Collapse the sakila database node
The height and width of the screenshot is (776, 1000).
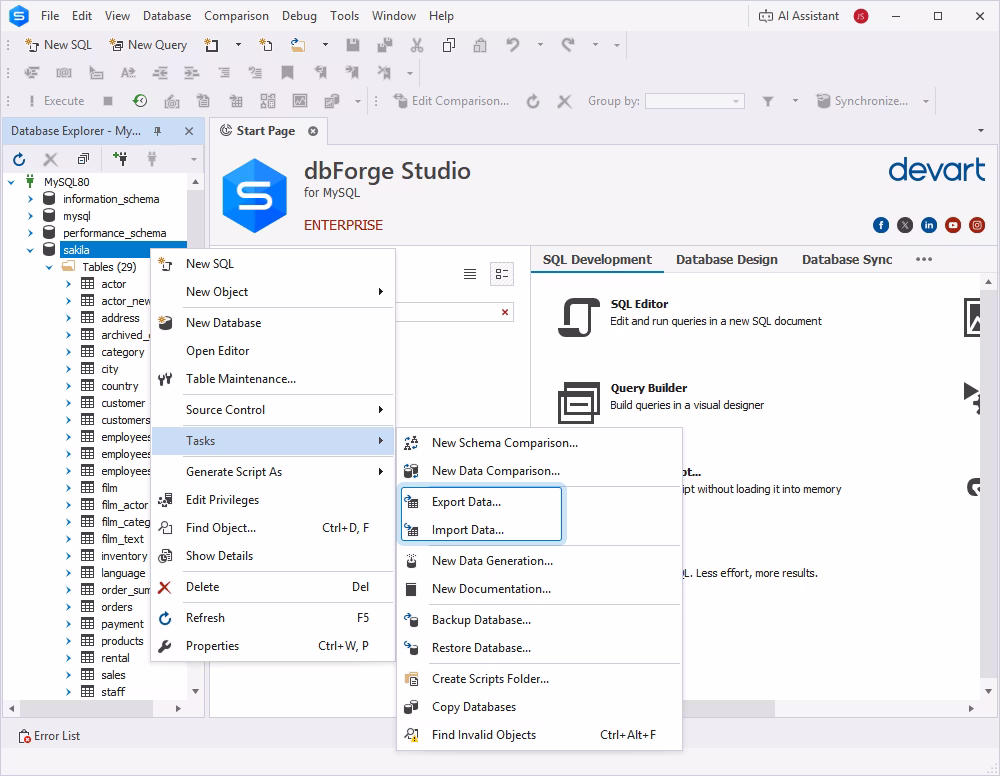coord(30,250)
